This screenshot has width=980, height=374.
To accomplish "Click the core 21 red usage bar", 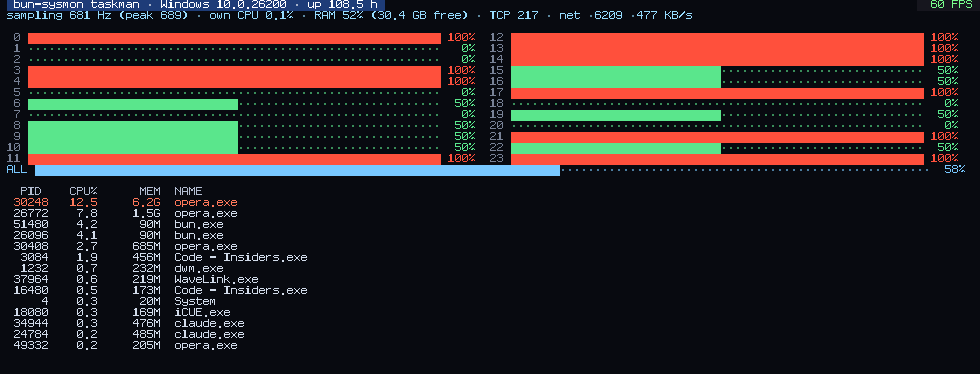I will (718, 137).
